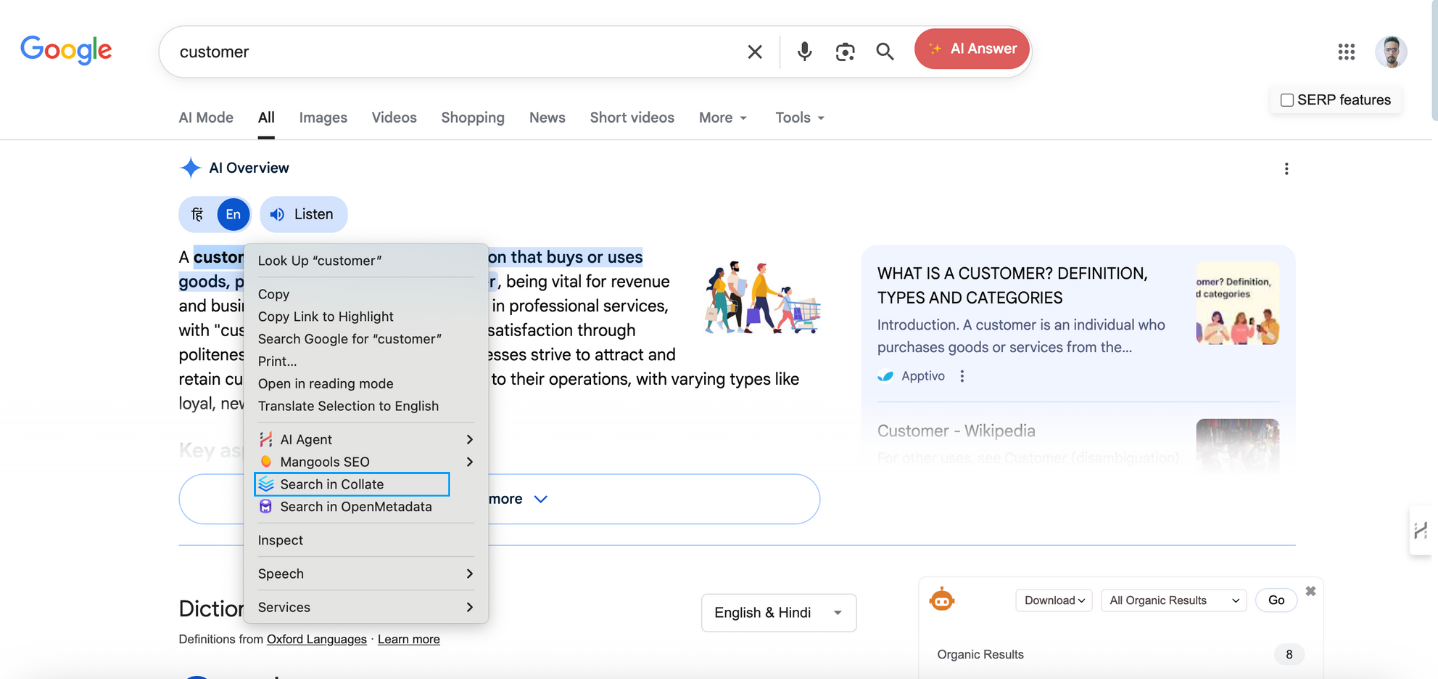1438x679 pixels.
Task: Choose Copy Link to Highlight
Action: coord(365,317)
